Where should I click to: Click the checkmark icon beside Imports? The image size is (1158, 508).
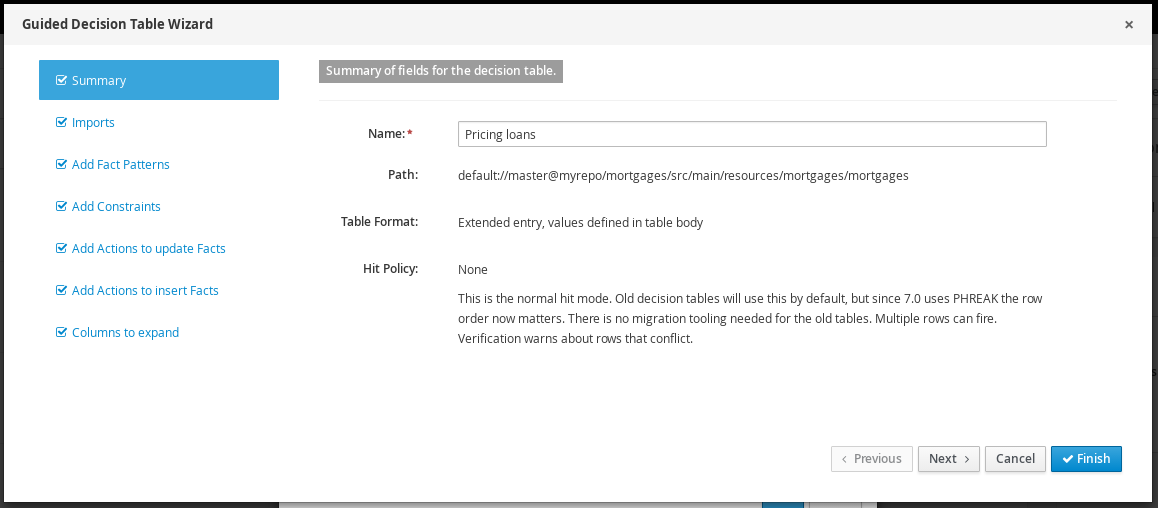click(62, 123)
